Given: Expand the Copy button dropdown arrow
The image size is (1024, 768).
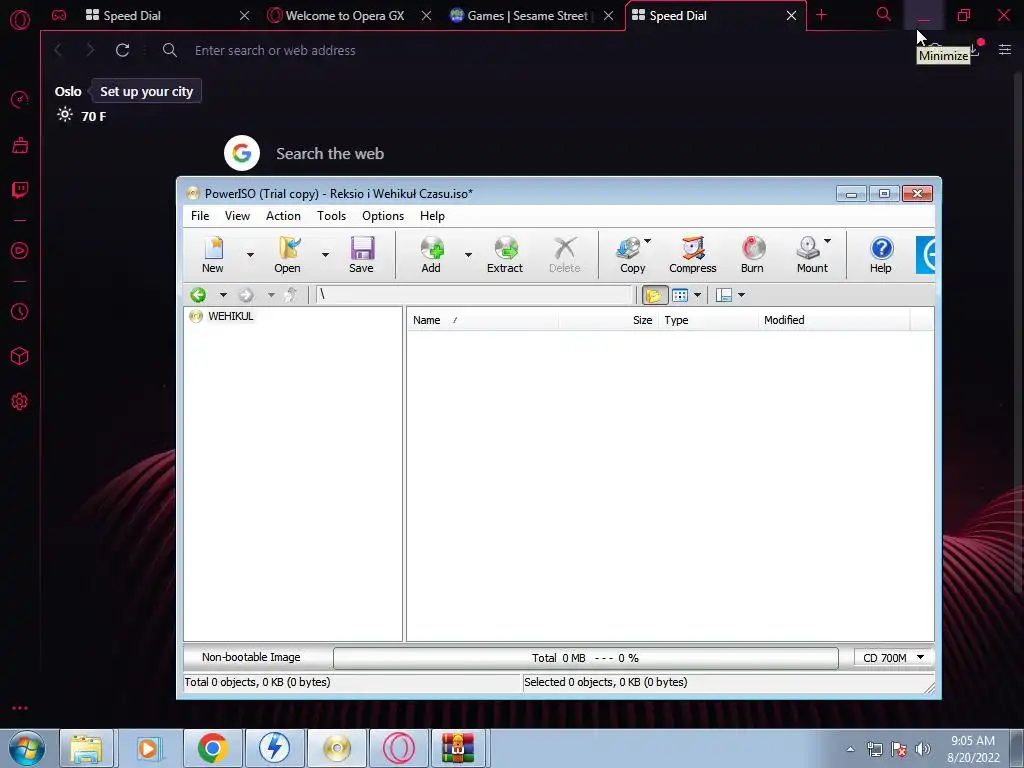Looking at the screenshot, I should click(648, 241).
